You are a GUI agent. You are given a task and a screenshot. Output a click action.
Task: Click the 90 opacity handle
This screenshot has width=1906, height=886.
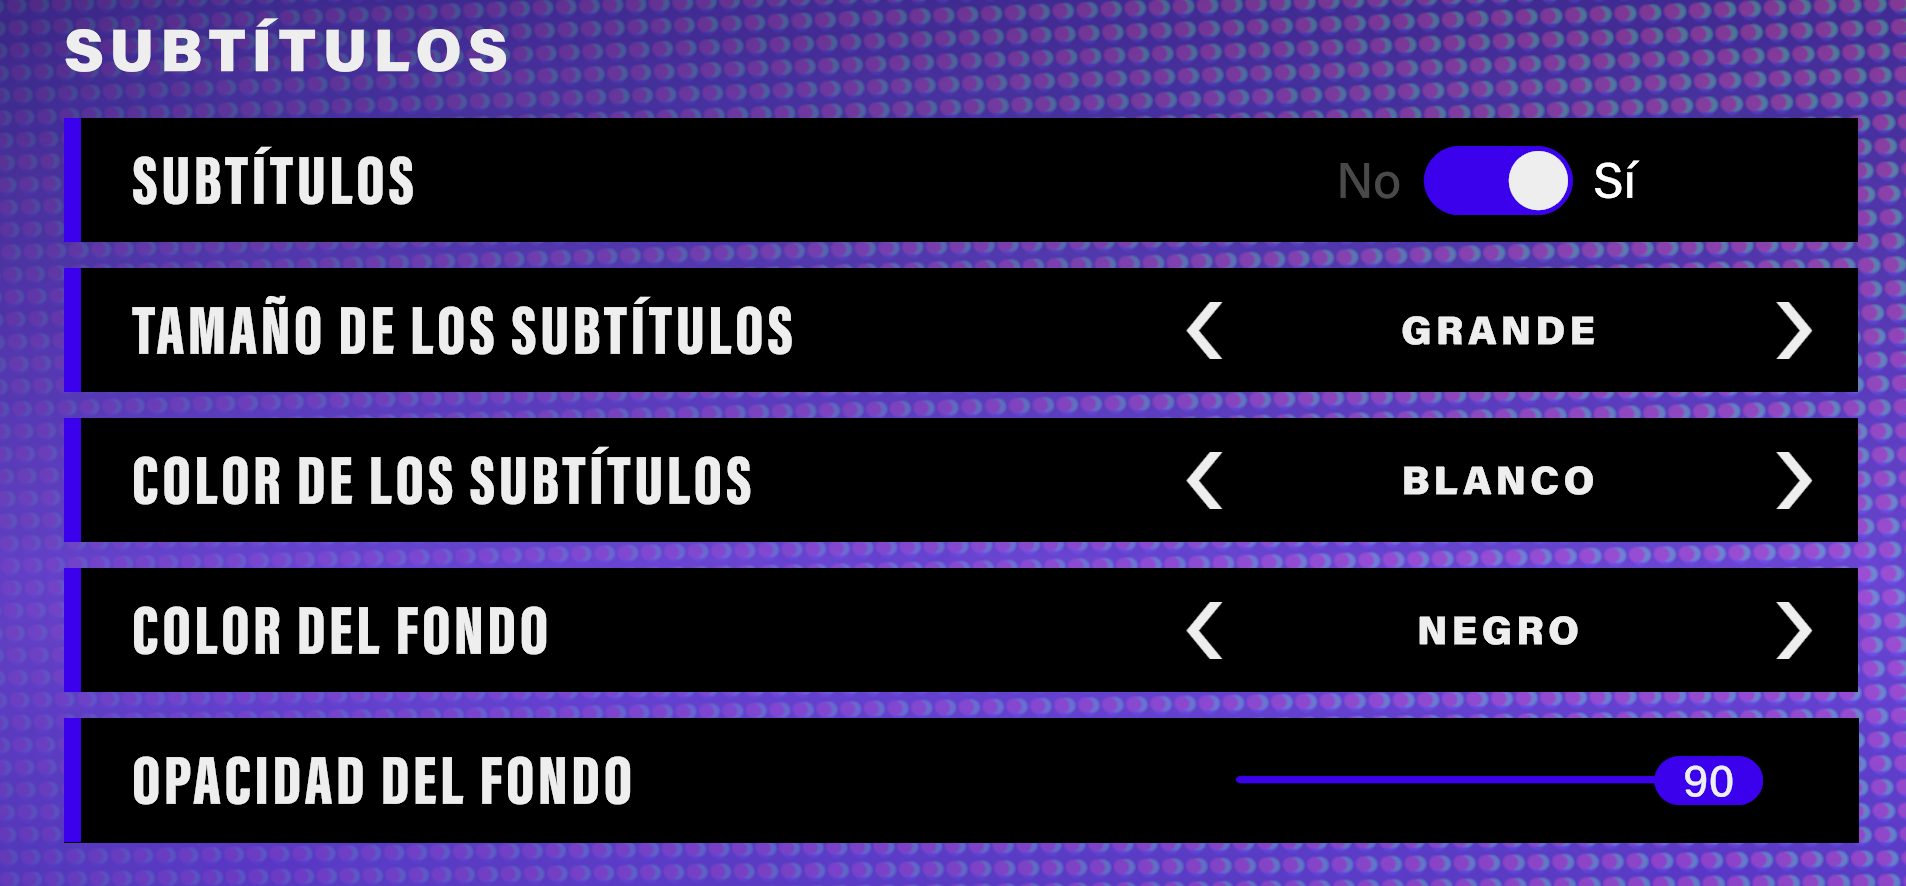pos(1712,781)
